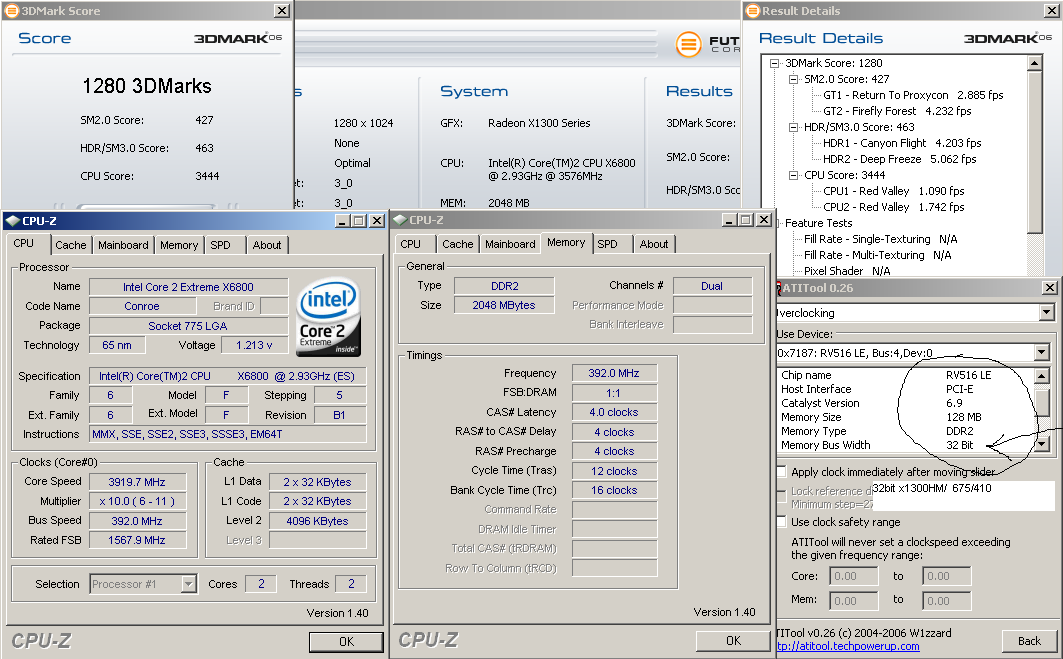Click the Memory Bus Width row in ATITool

(906, 445)
